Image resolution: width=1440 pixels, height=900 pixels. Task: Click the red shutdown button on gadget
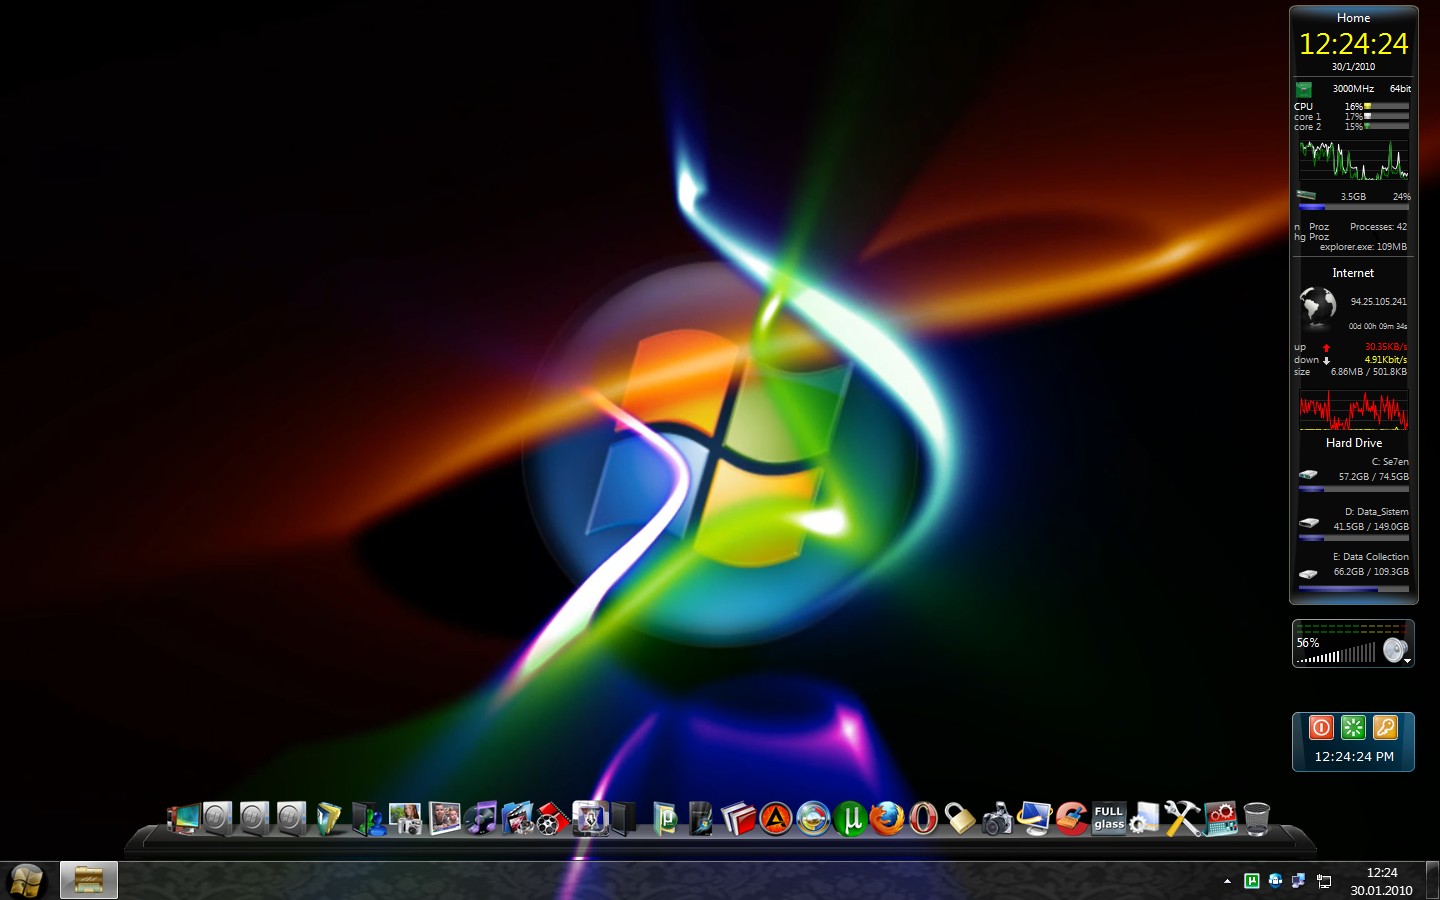click(1321, 727)
